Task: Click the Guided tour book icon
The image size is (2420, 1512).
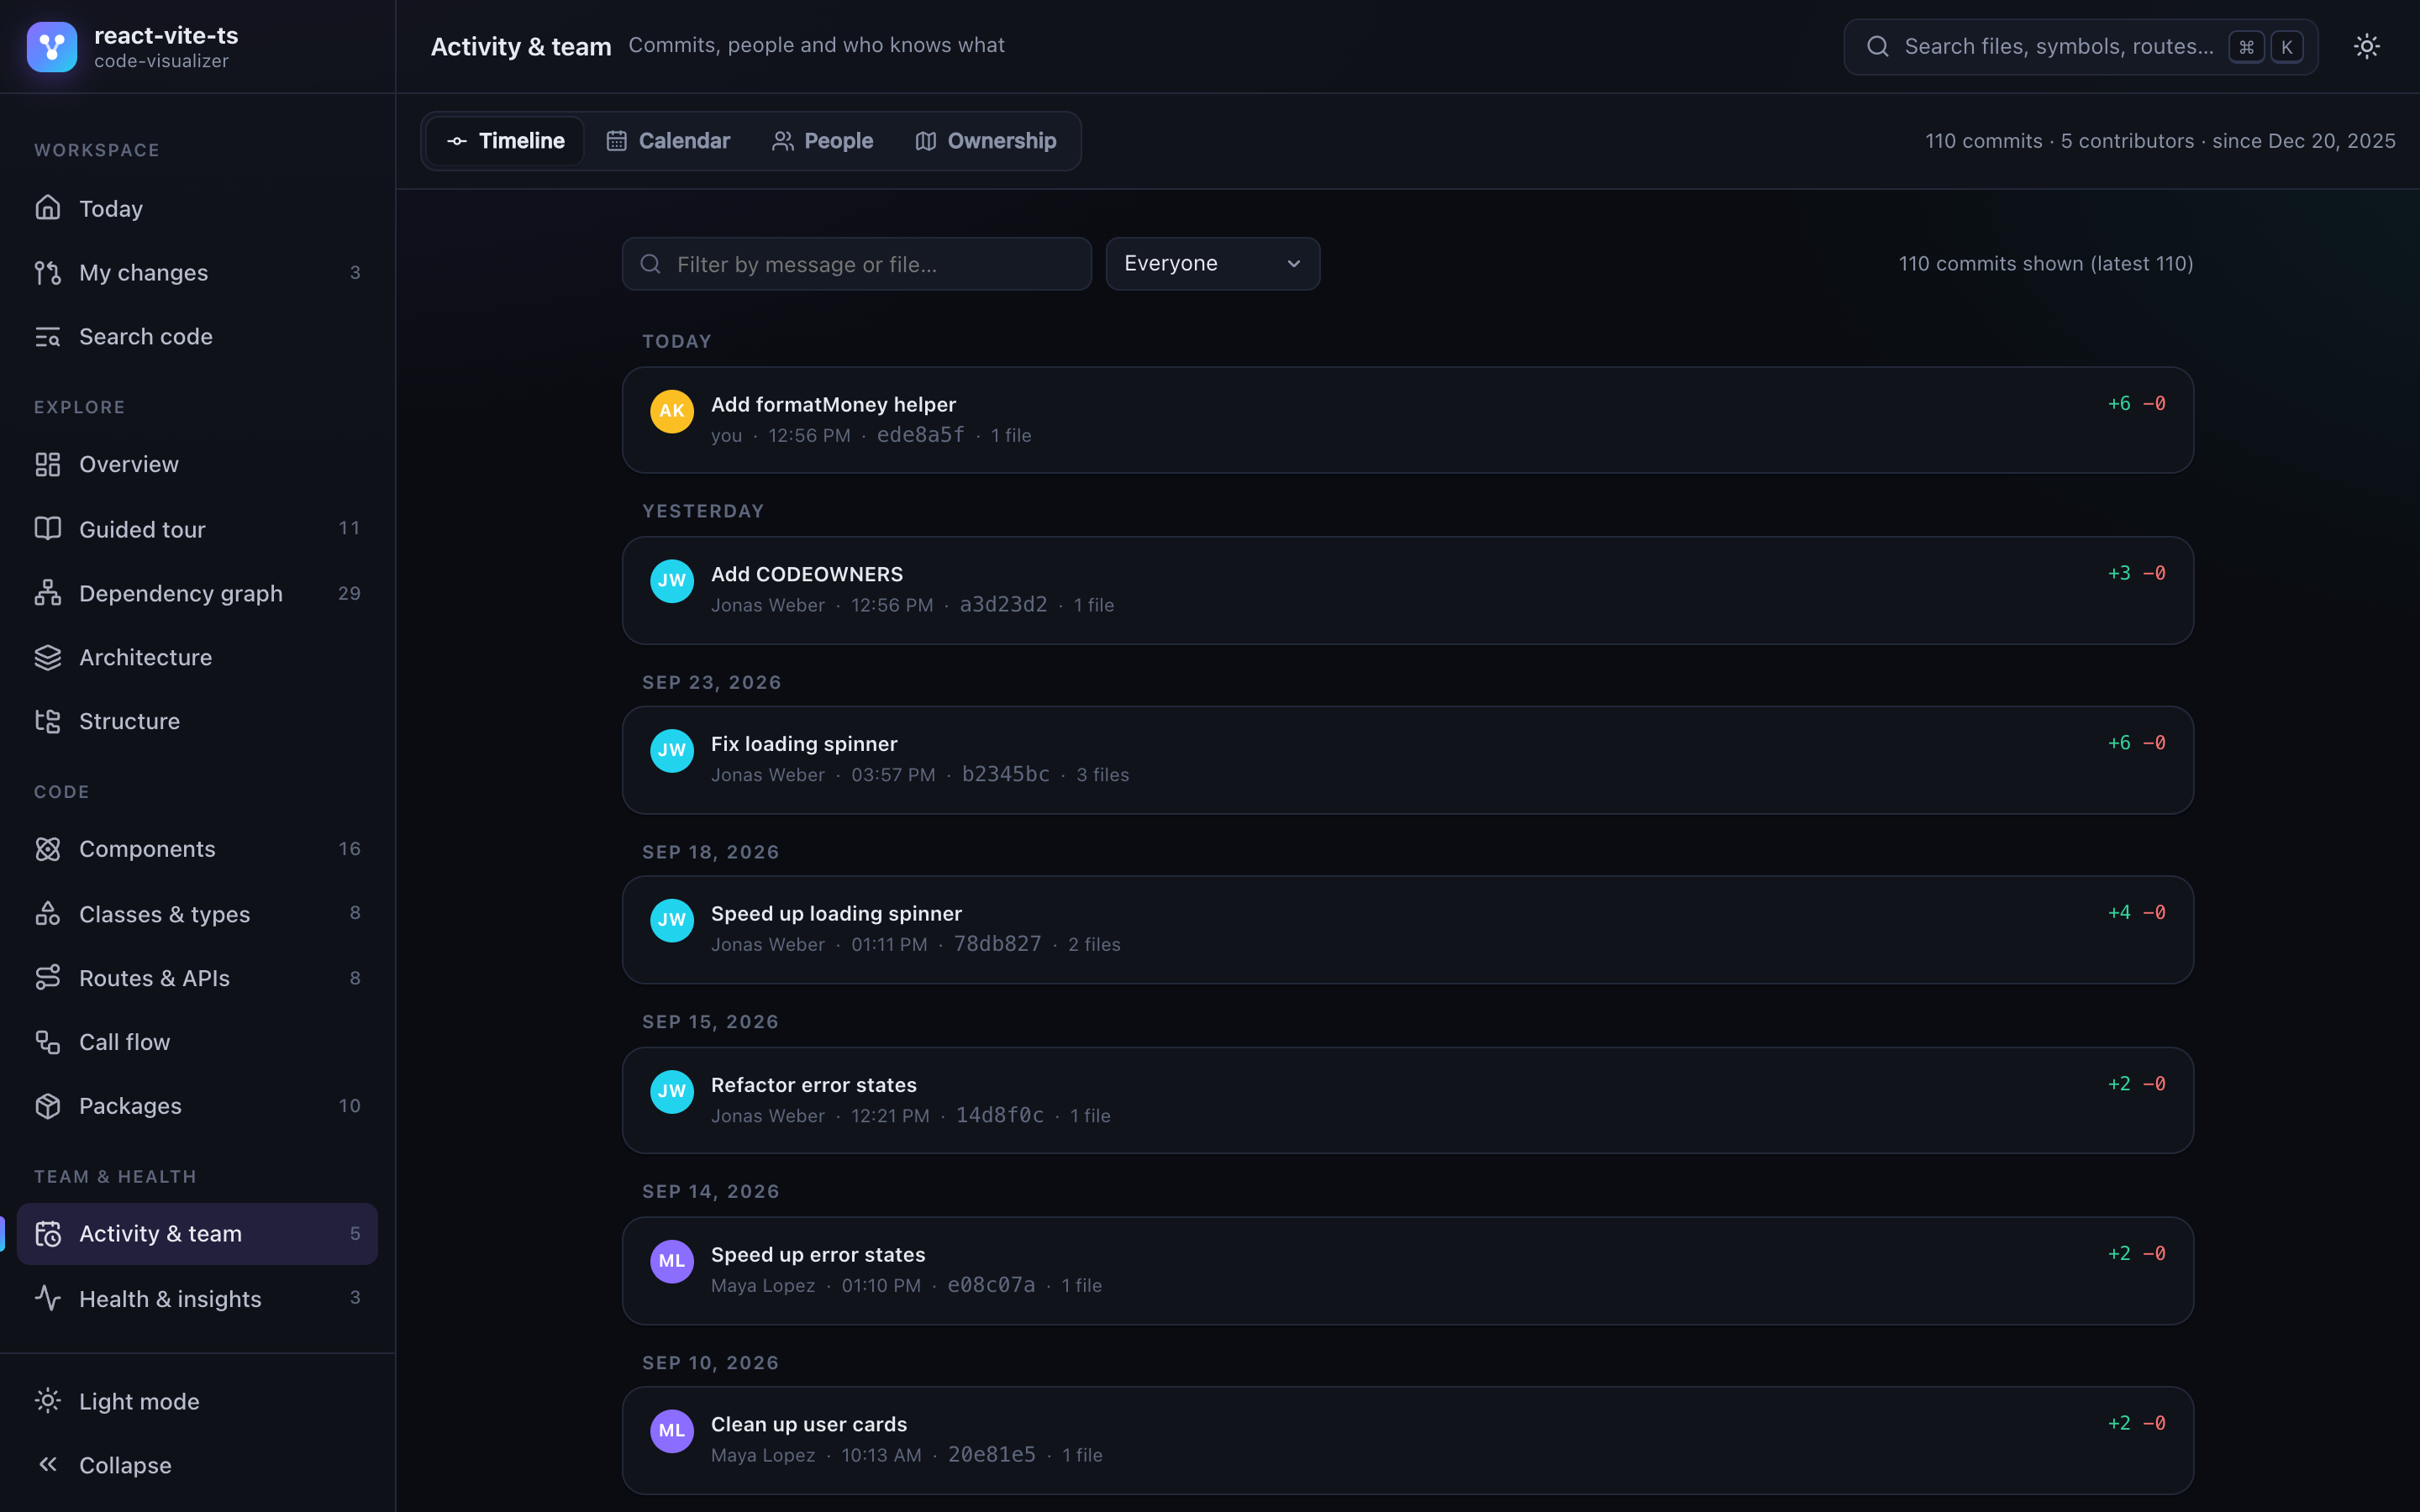Action: (48, 529)
